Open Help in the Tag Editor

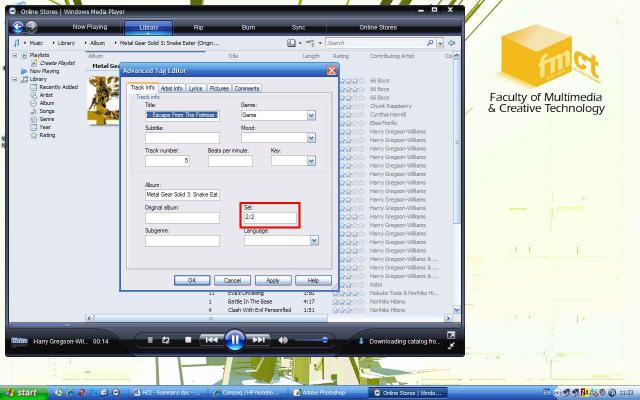click(x=313, y=280)
